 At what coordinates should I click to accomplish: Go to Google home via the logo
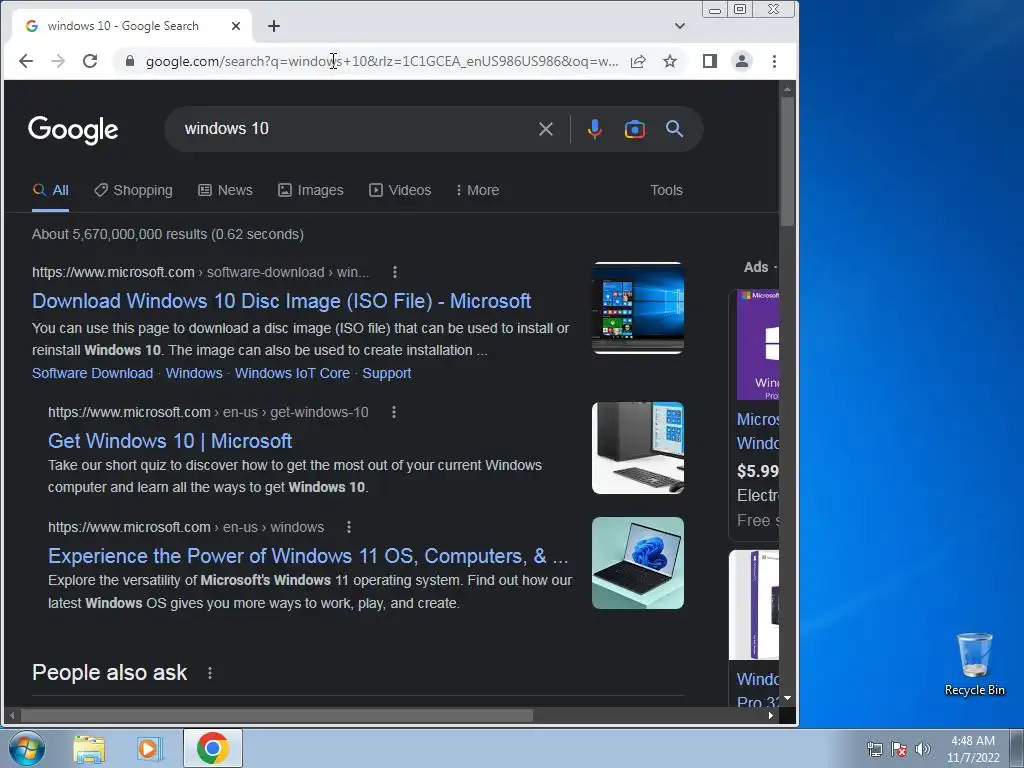point(73,129)
